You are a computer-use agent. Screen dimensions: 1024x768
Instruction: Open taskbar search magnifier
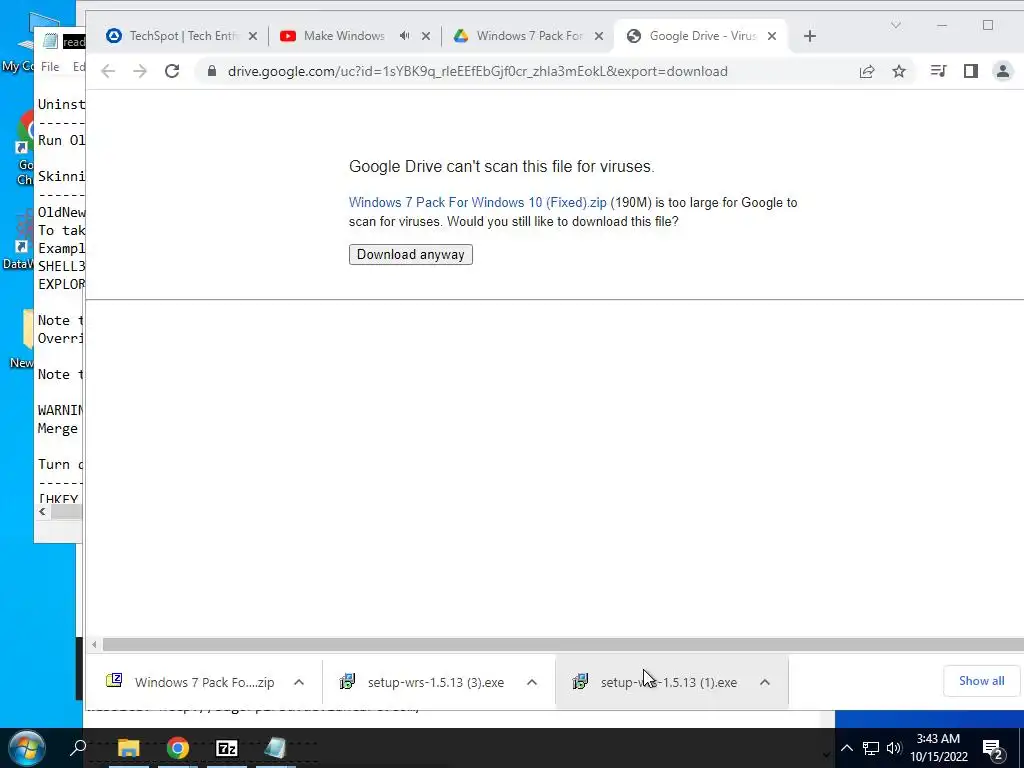coord(78,747)
